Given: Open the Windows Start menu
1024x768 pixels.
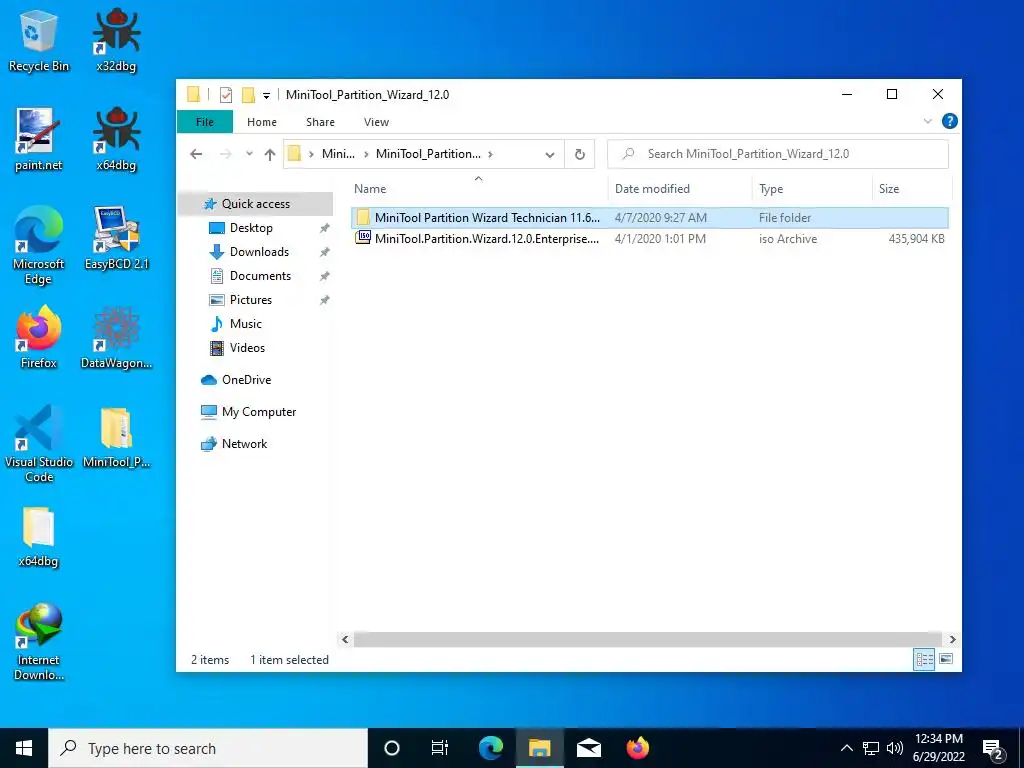Looking at the screenshot, I should [24, 748].
